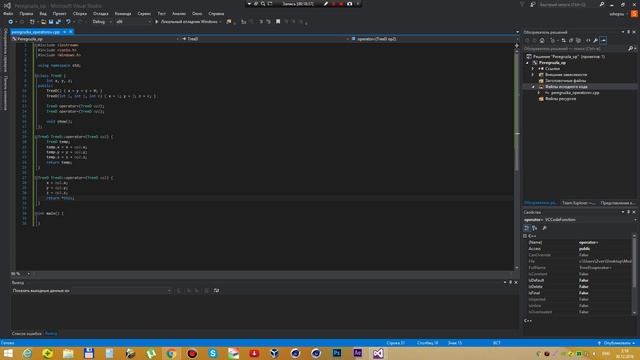Collapse the Tree3::operator+ function block
Viewport: 640px width, 360px height.
pyautogui.click(x=36, y=137)
